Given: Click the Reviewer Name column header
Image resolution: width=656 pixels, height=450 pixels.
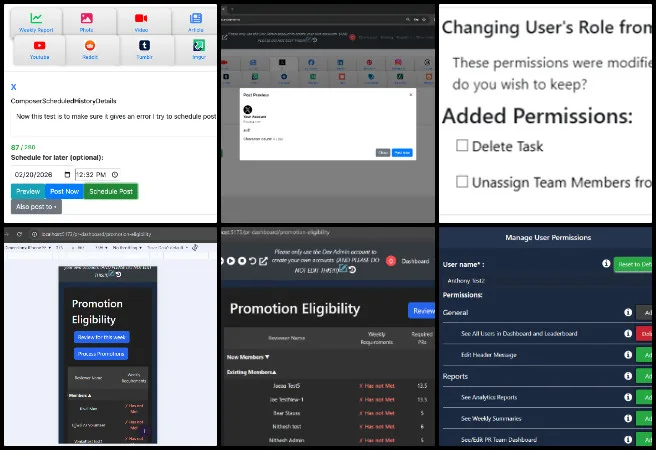Looking at the screenshot, I should pyautogui.click(x=287, y=338).
